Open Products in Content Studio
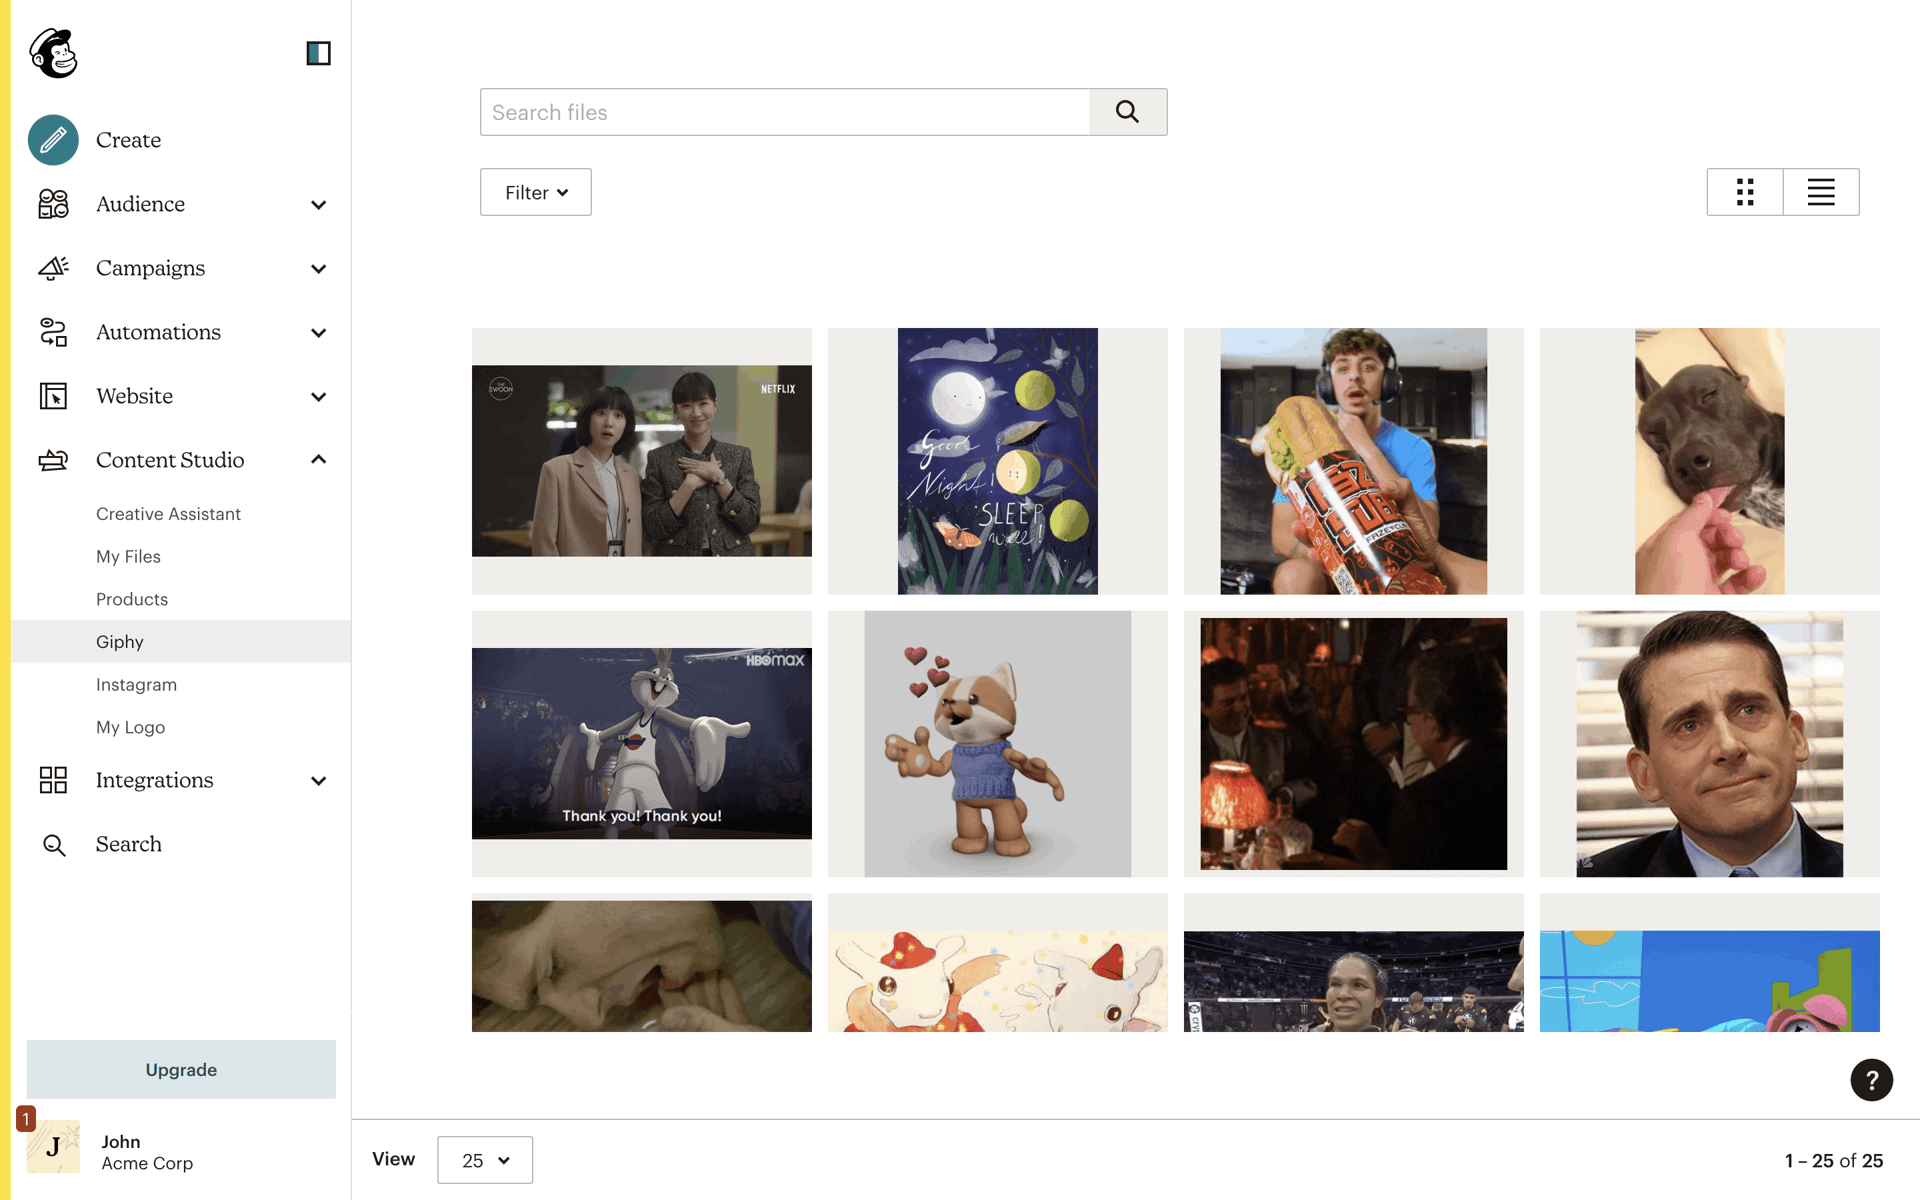Screen dimensions: 1920x1200 132,599
